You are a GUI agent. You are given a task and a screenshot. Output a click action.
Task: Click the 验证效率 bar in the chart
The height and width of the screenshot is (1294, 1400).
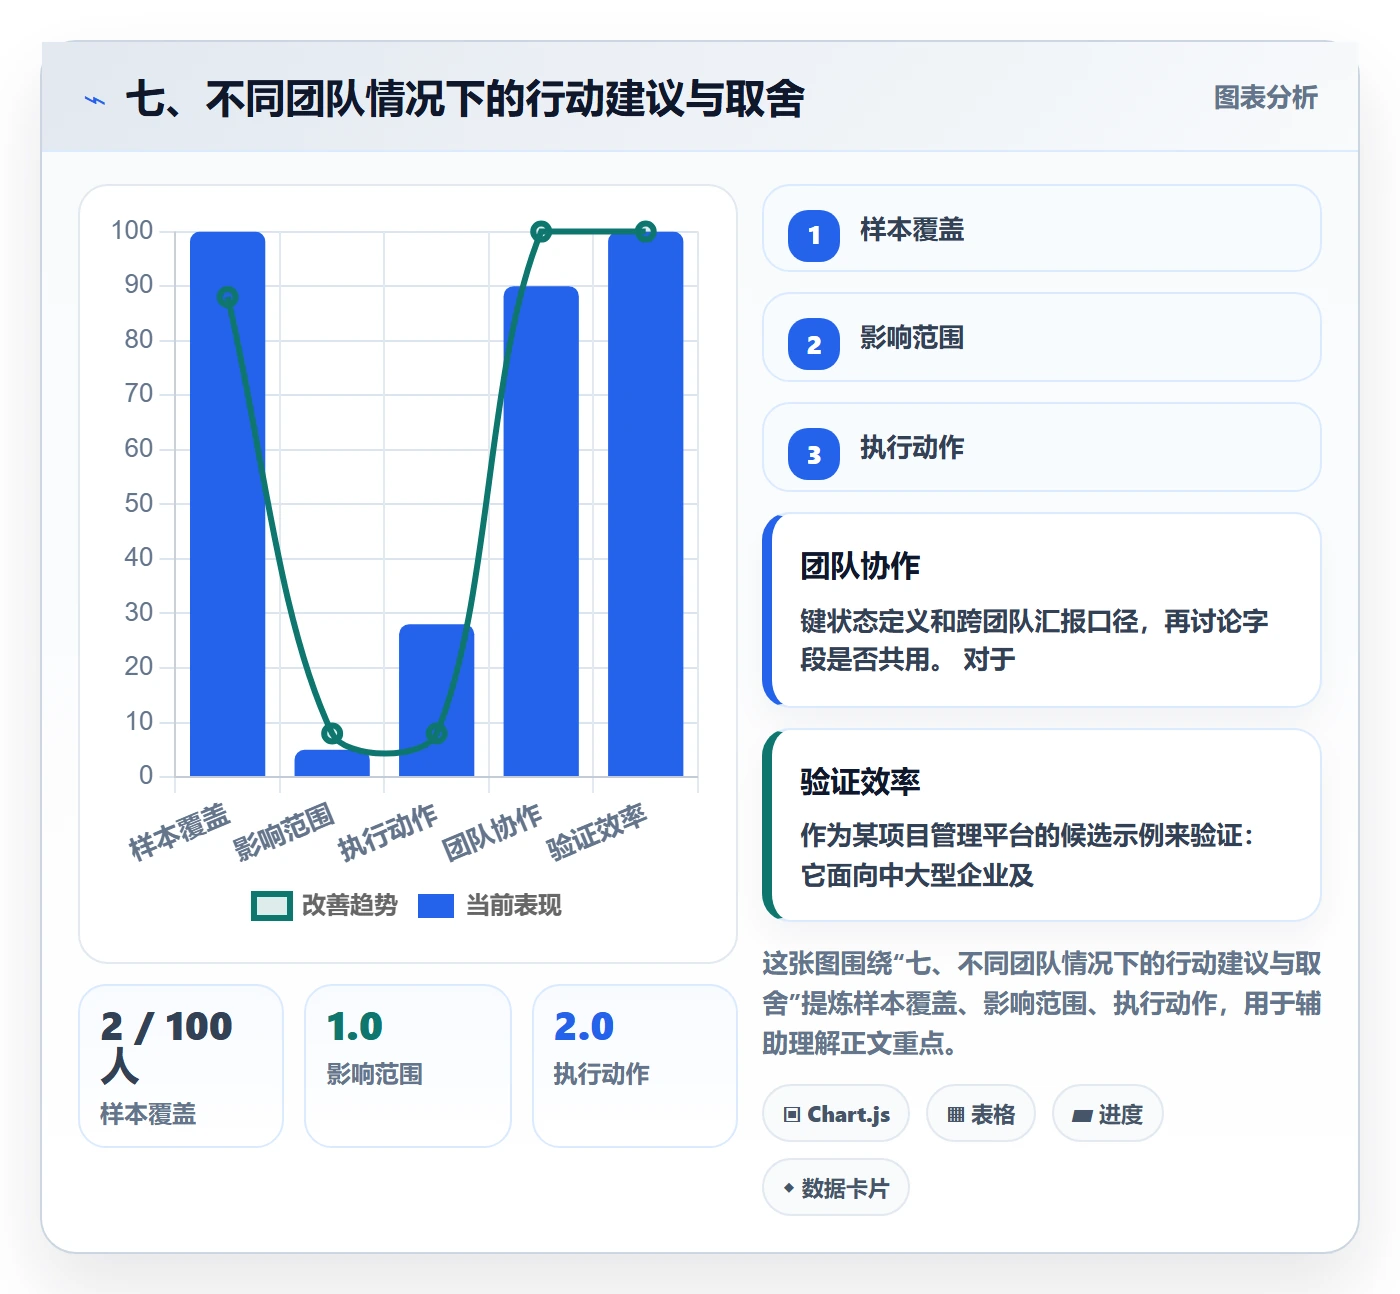click(646, 504)
